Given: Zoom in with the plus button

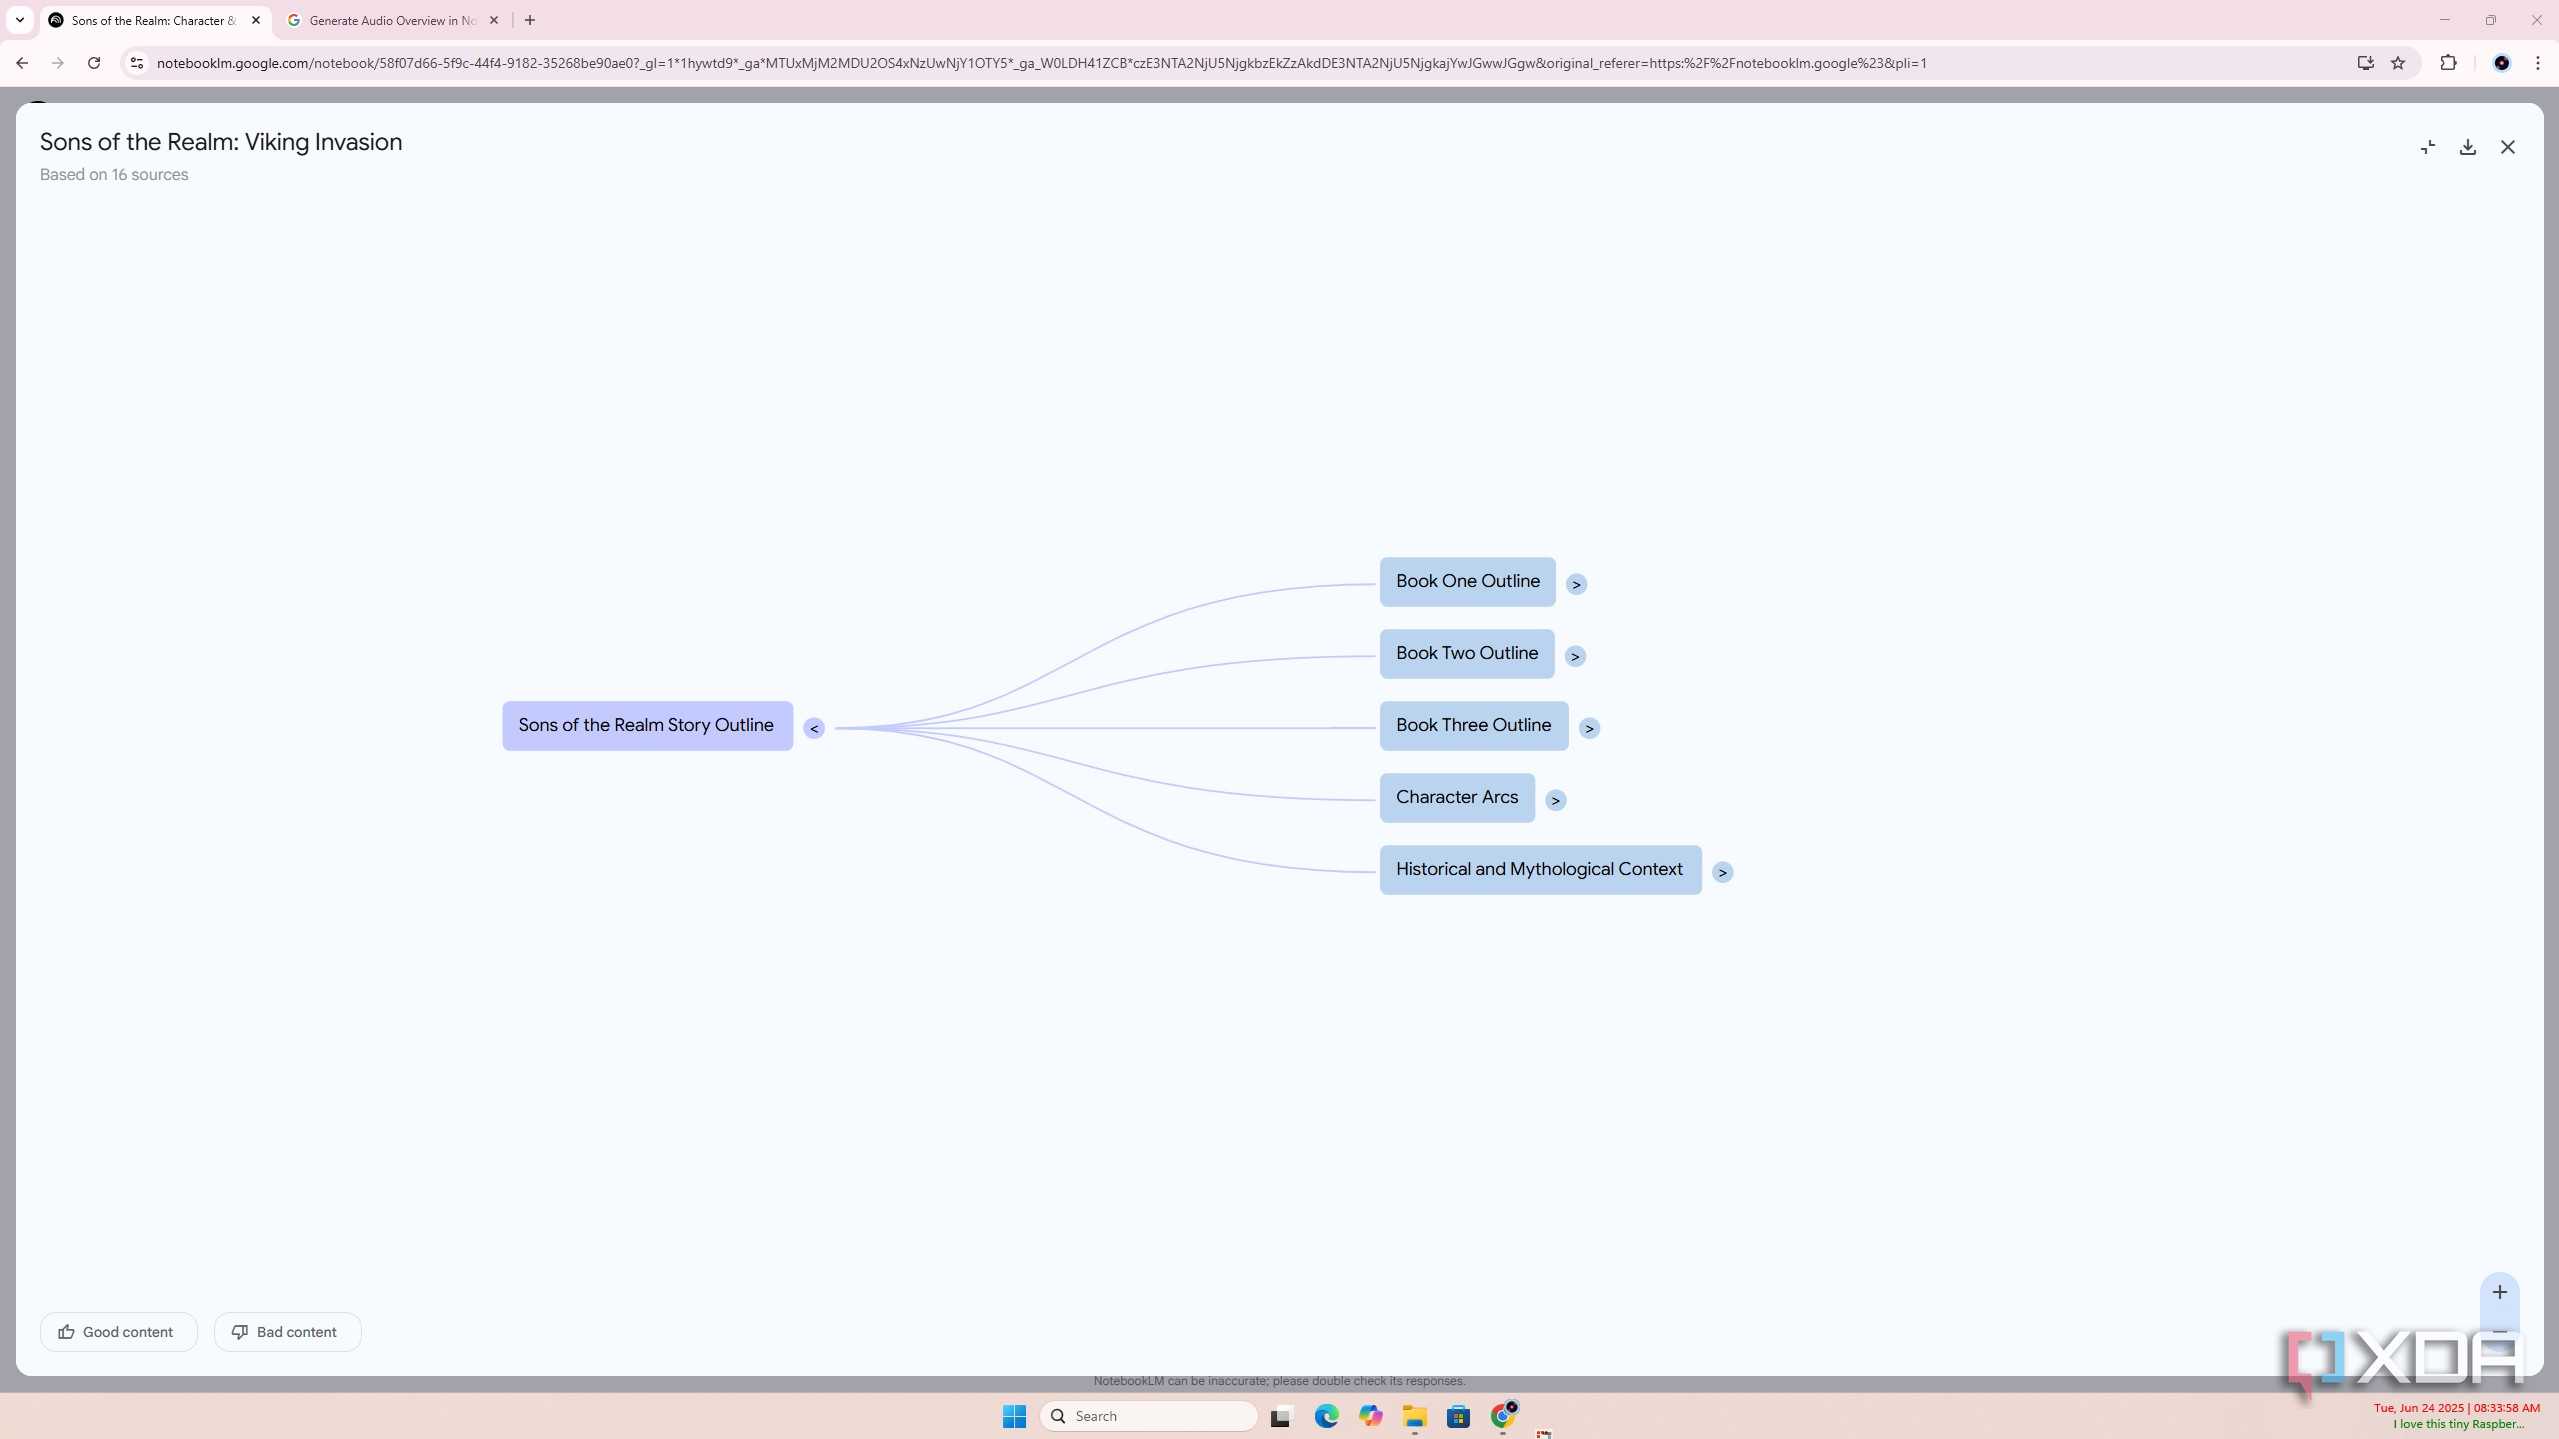Looking at the screenshot, I should [x=2499, y=1292].
